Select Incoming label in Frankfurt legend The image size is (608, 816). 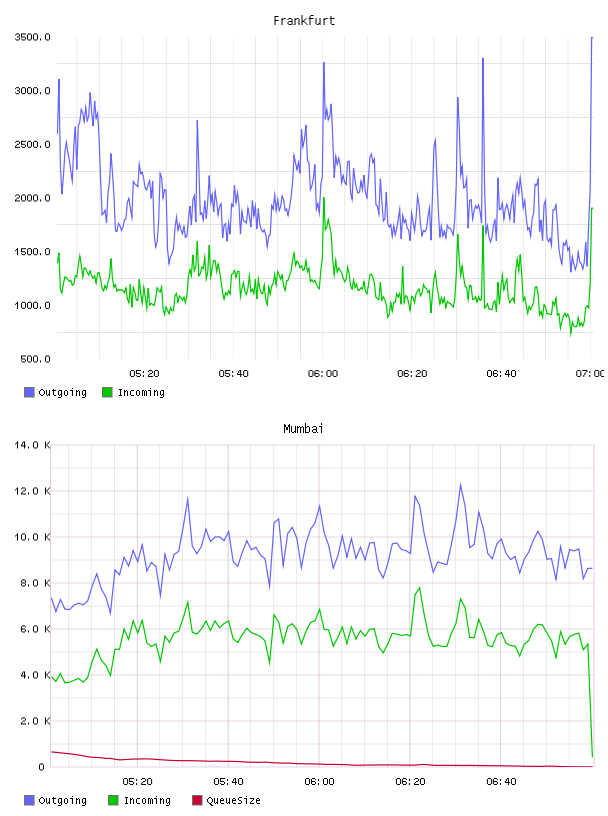[x=141, y=392]
